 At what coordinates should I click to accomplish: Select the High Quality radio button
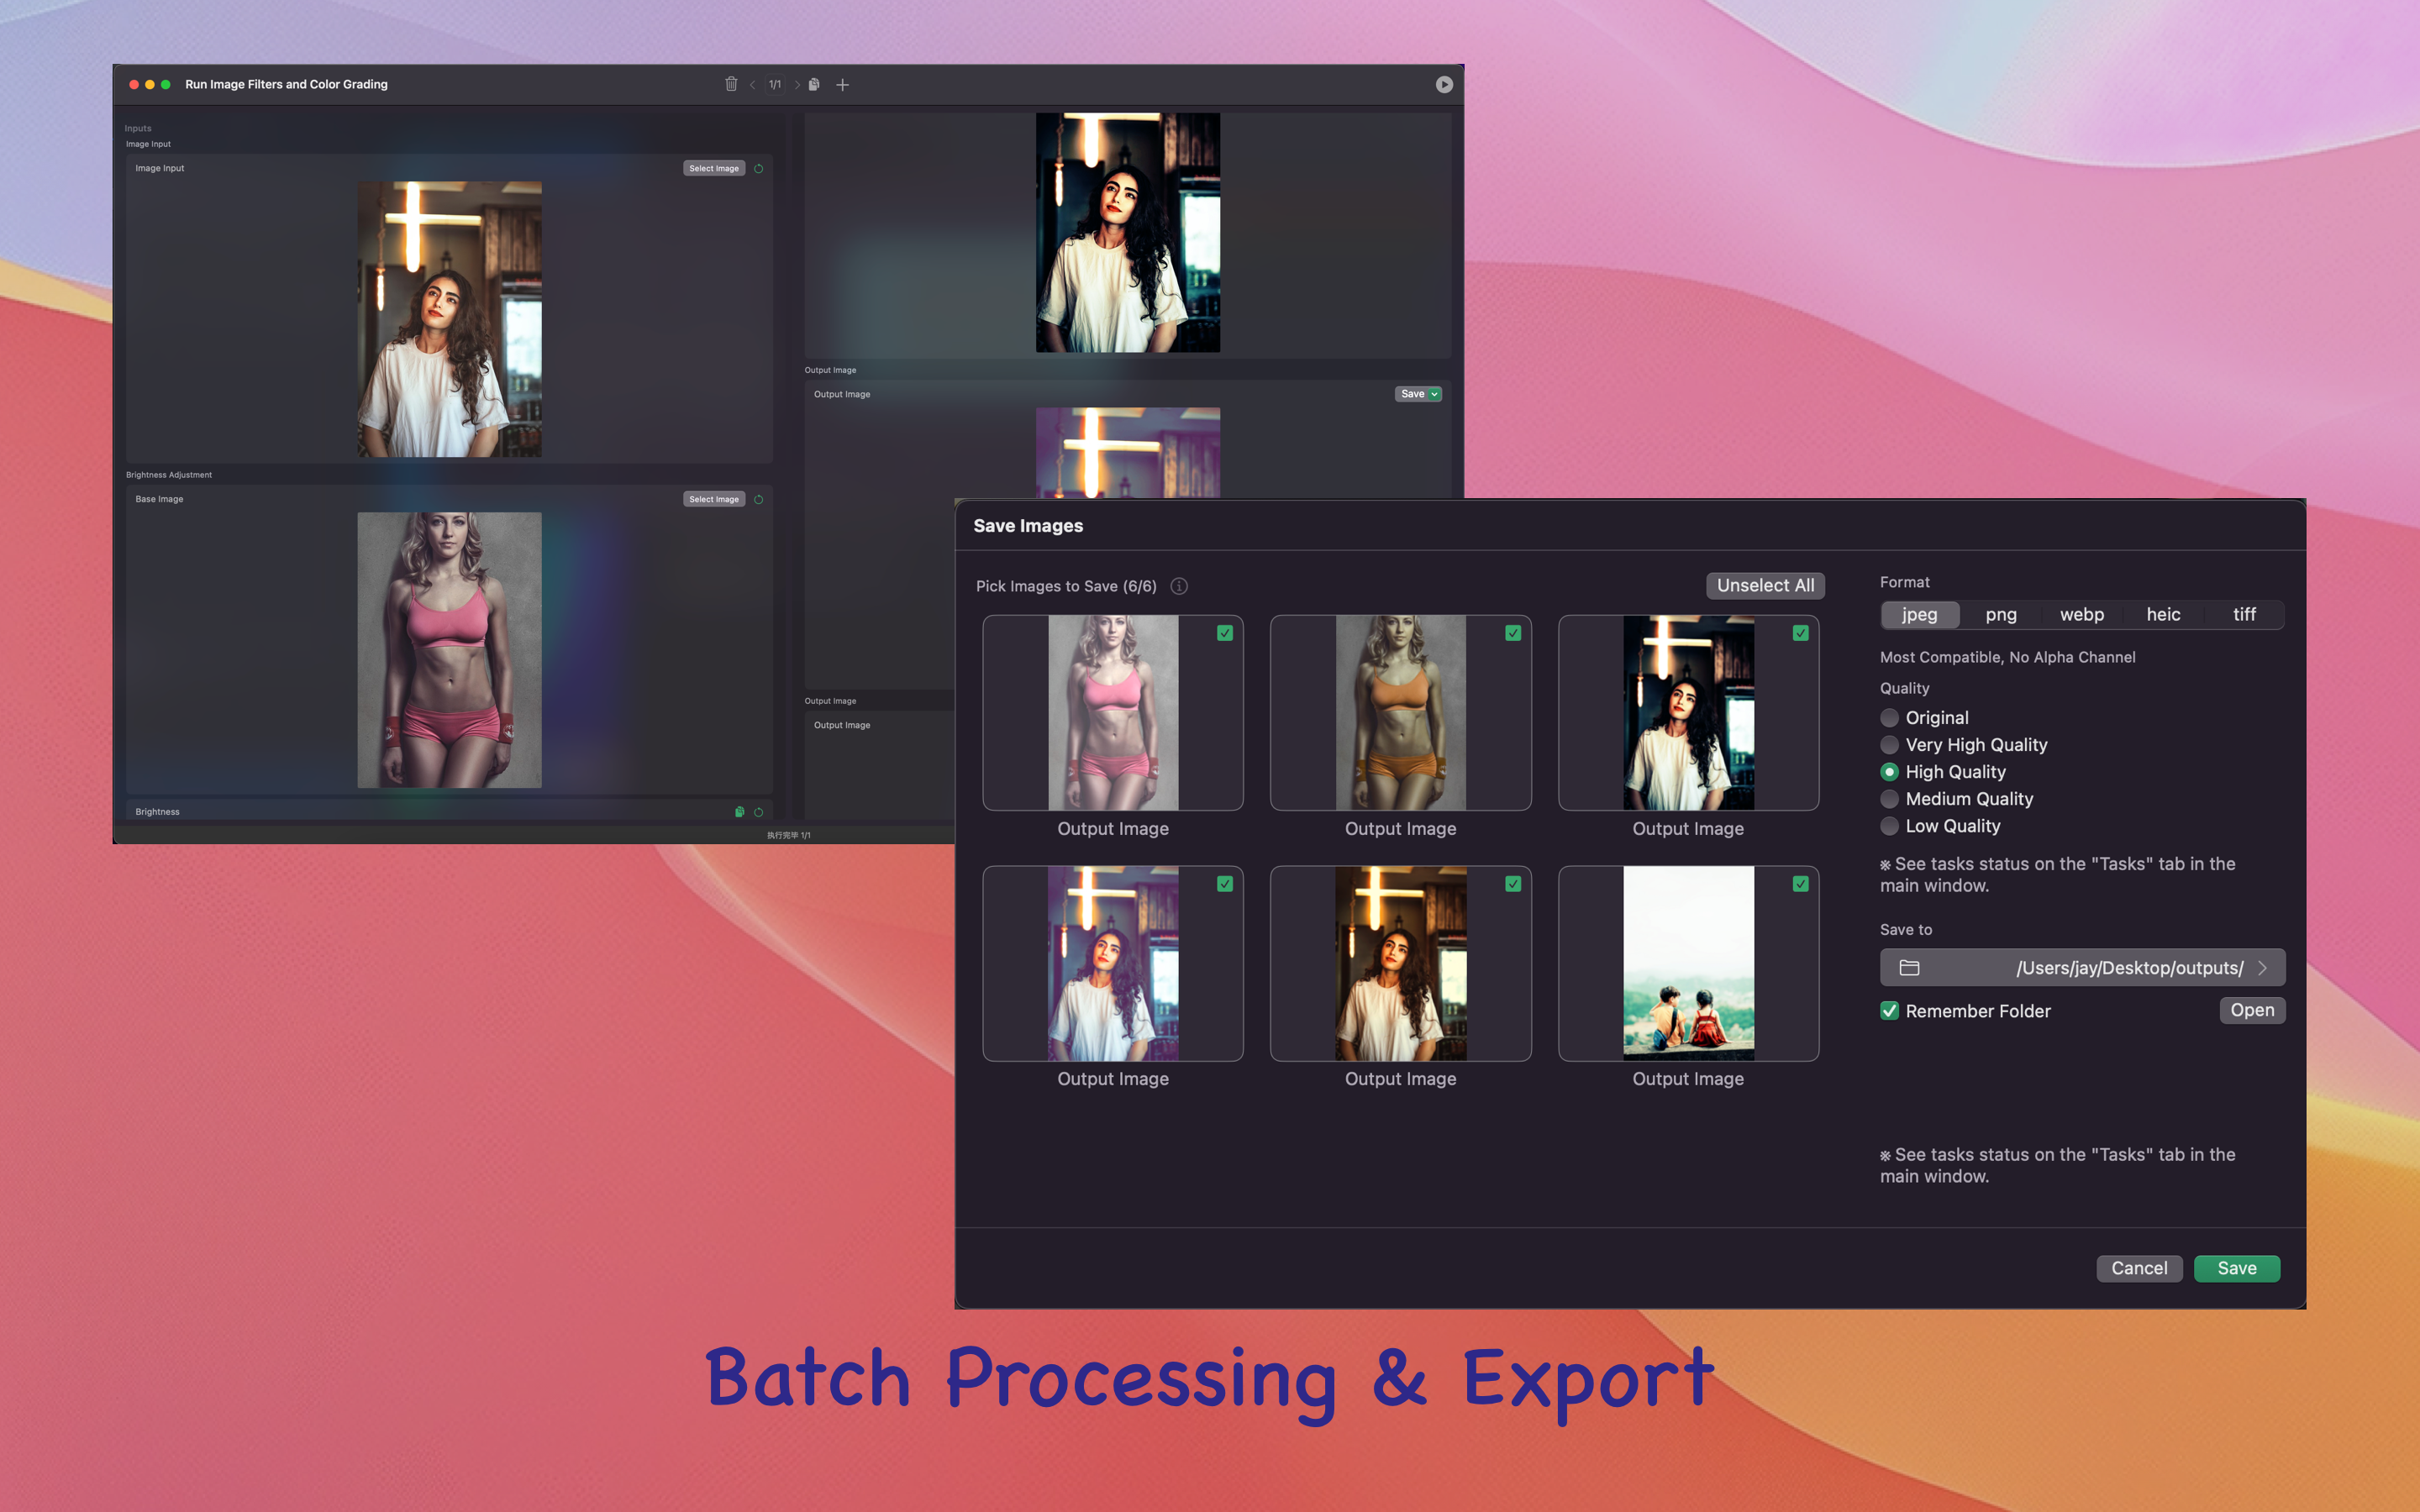pos(1889,772)
